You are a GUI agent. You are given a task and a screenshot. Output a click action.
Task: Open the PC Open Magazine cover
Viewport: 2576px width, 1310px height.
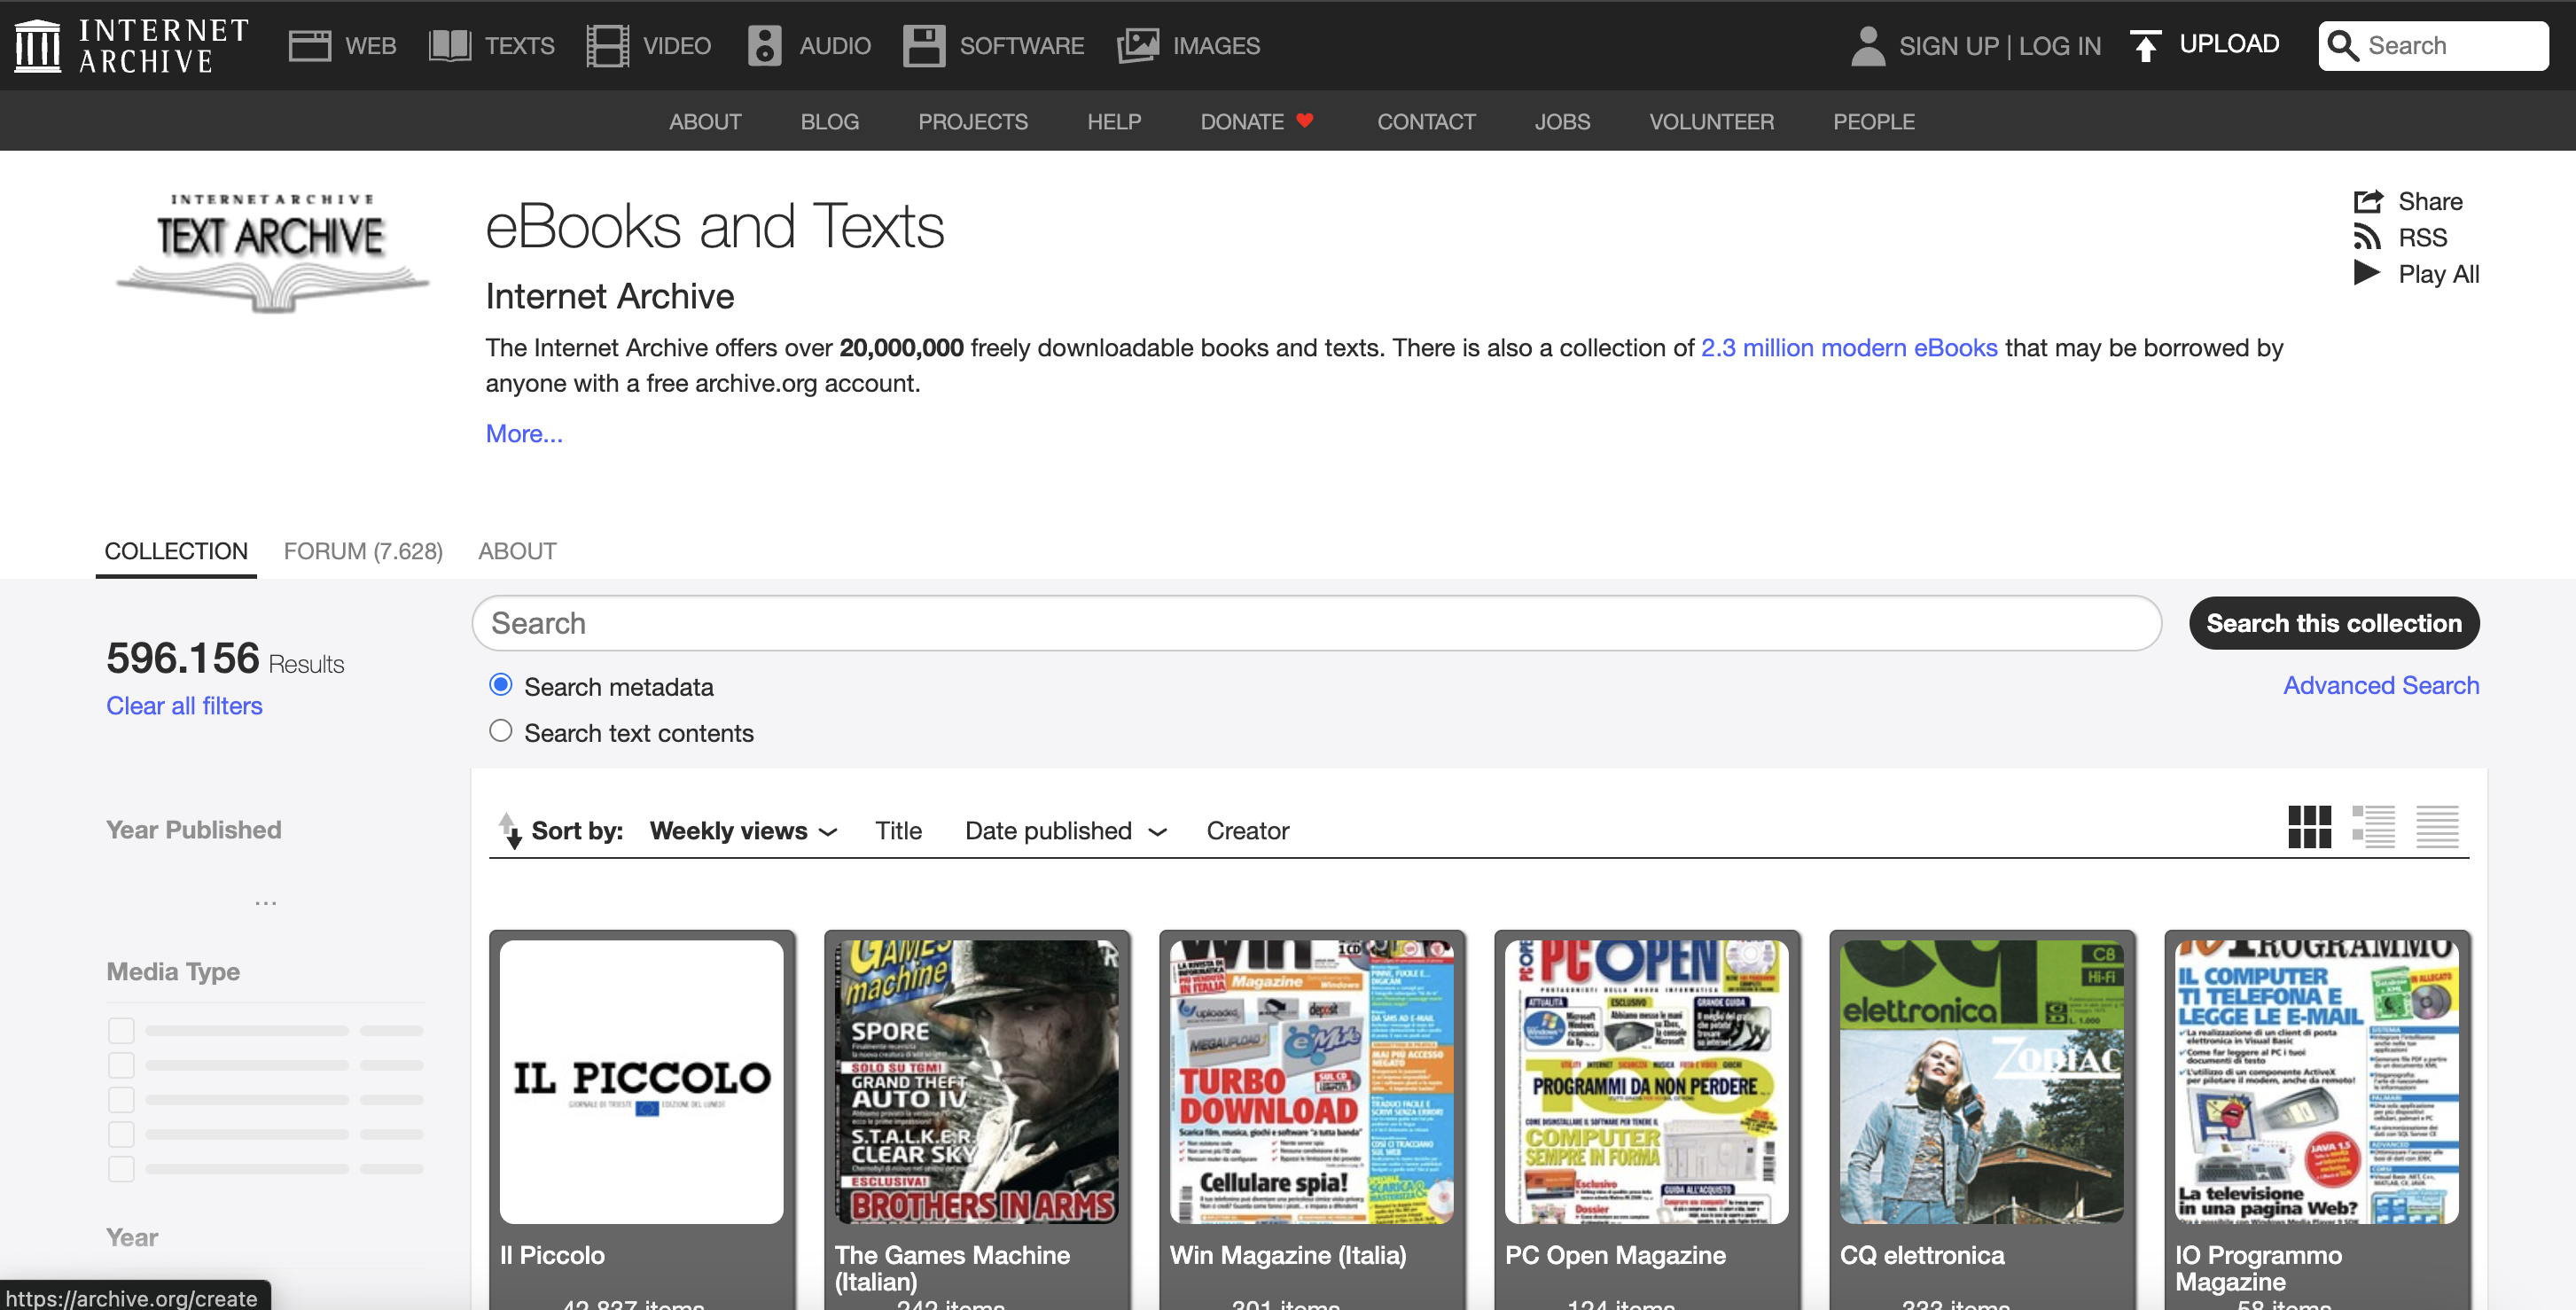pyautogui.click(x=1646, y=1081)
